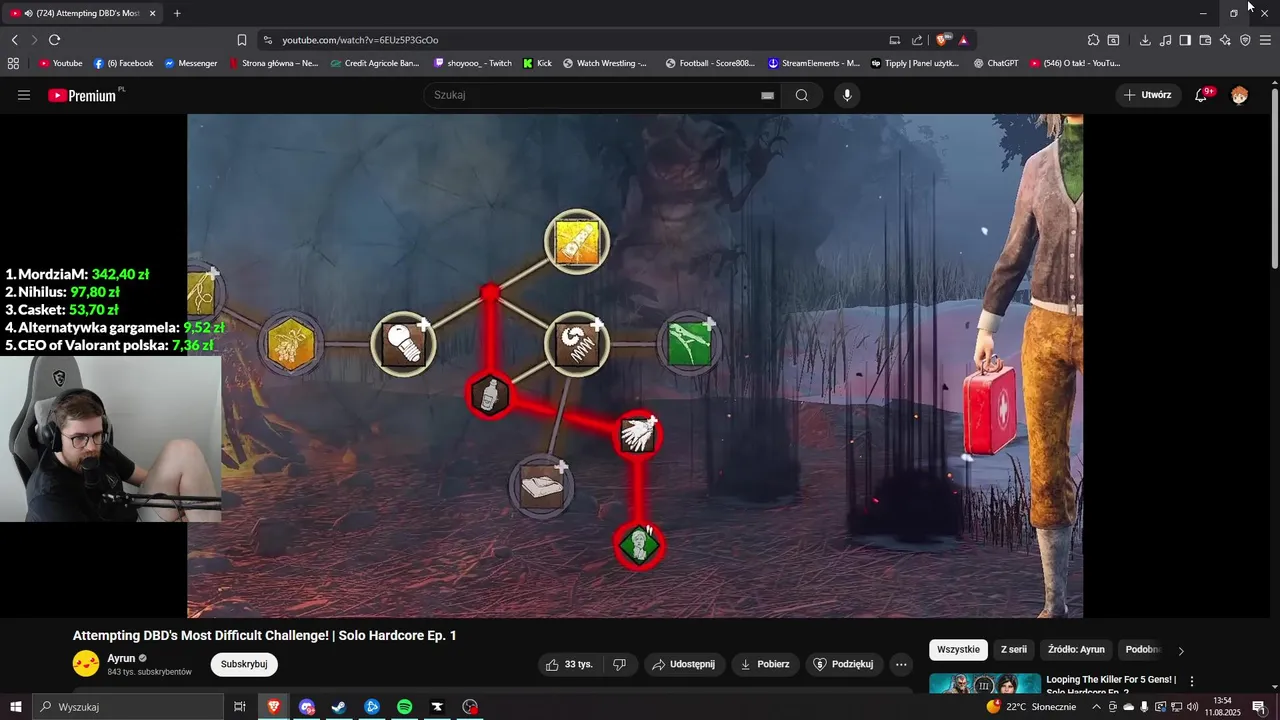Open more video actions ellipsis
Image resolution: width=1280 pixels, height=720 pixels.
point(901,664)
